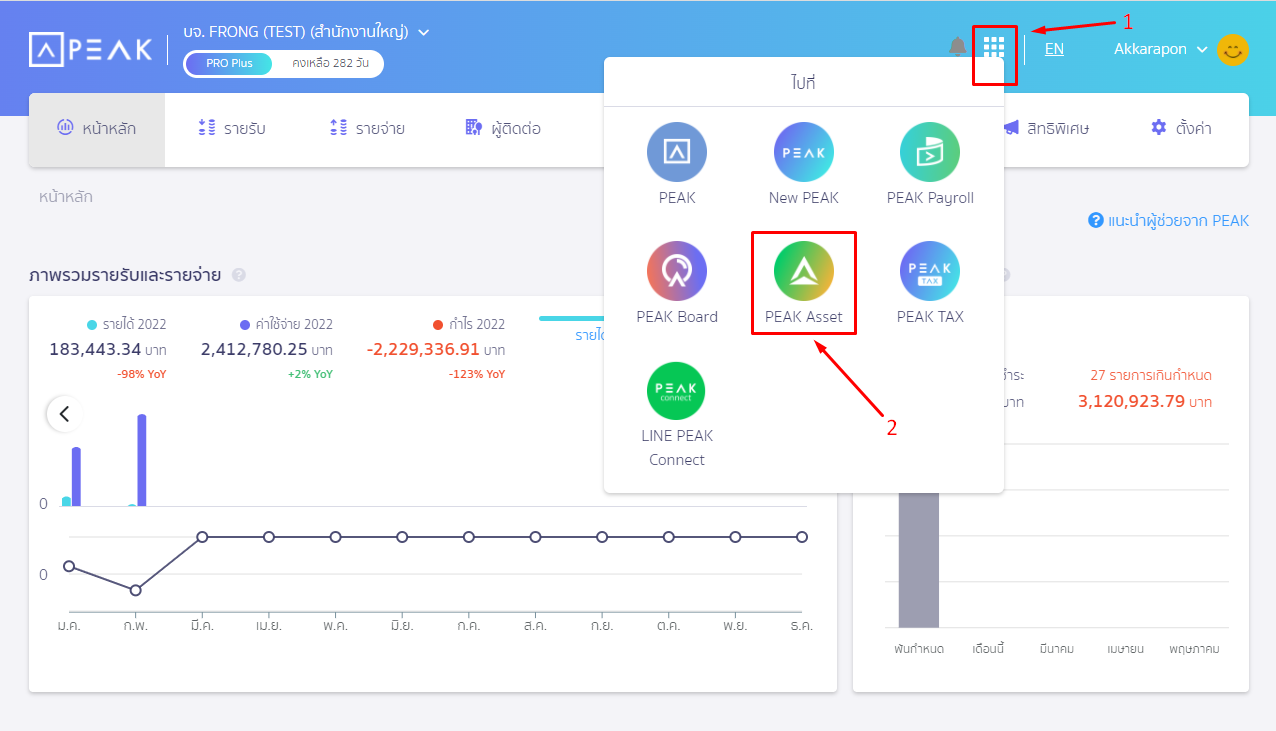Screen dimensions: 1276x731
Task: Click the ม.ค. profit line point
Action: pos(69,566)
